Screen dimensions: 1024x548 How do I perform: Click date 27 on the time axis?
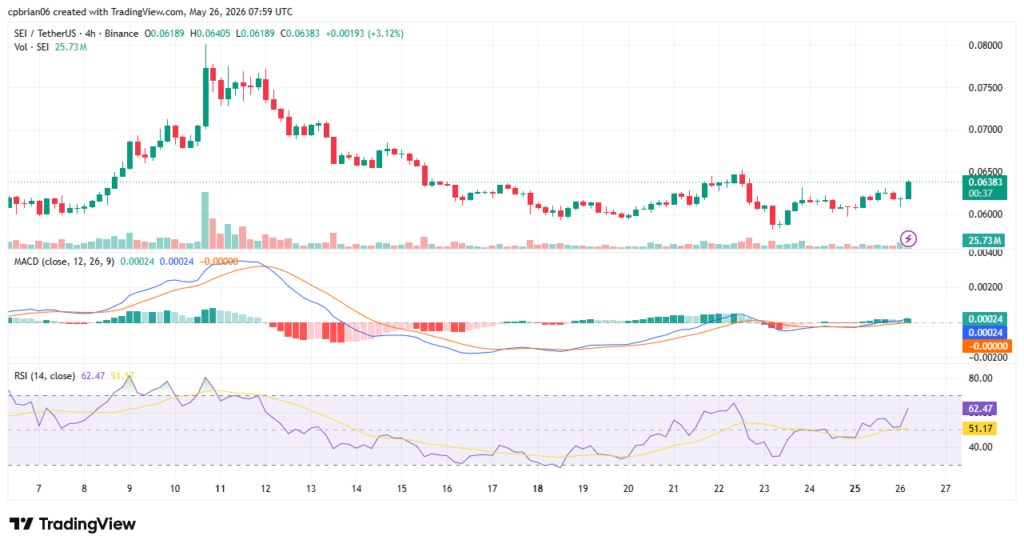click(945, 488)
